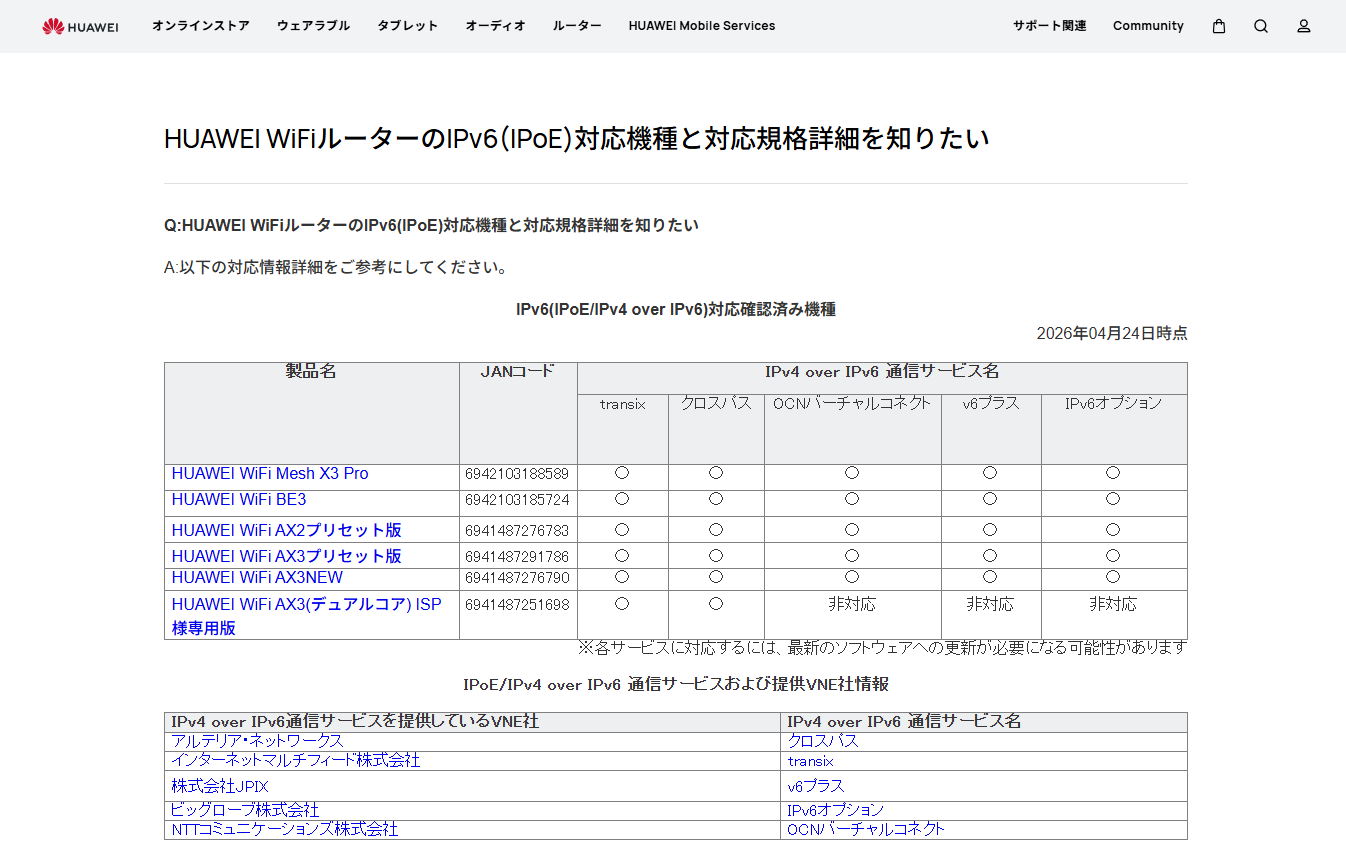Open the オンラインストア menu
The width and height of the screenshot is (1346, 852).
[201, 26]
